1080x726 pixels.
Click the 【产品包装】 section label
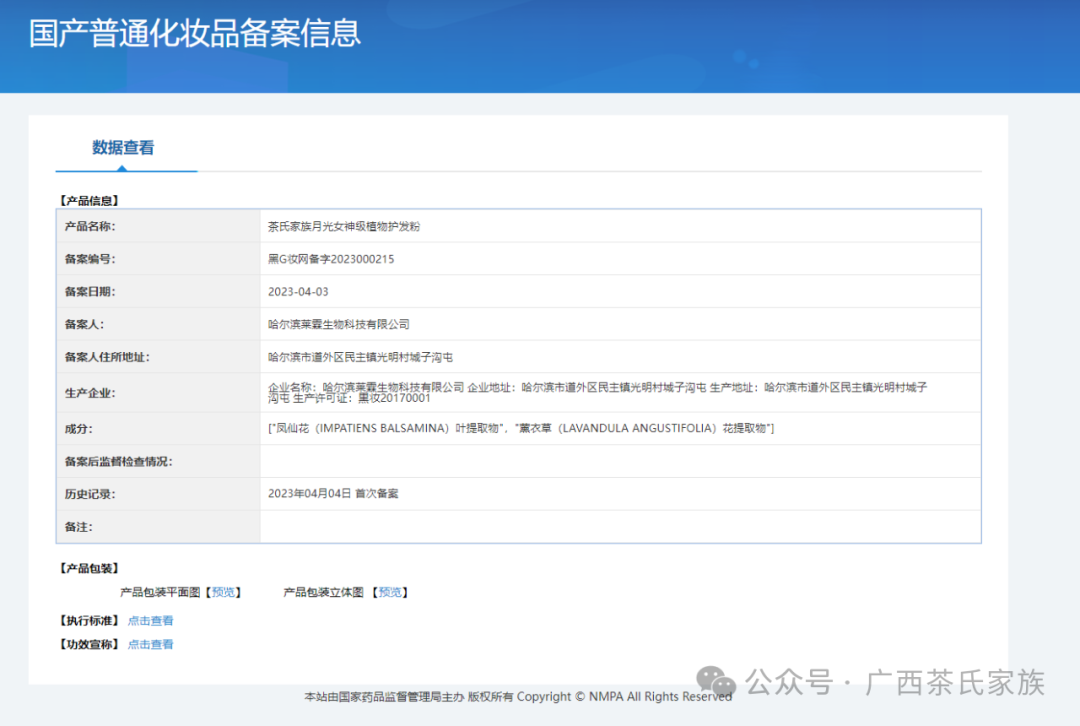(x=88, y=567)
